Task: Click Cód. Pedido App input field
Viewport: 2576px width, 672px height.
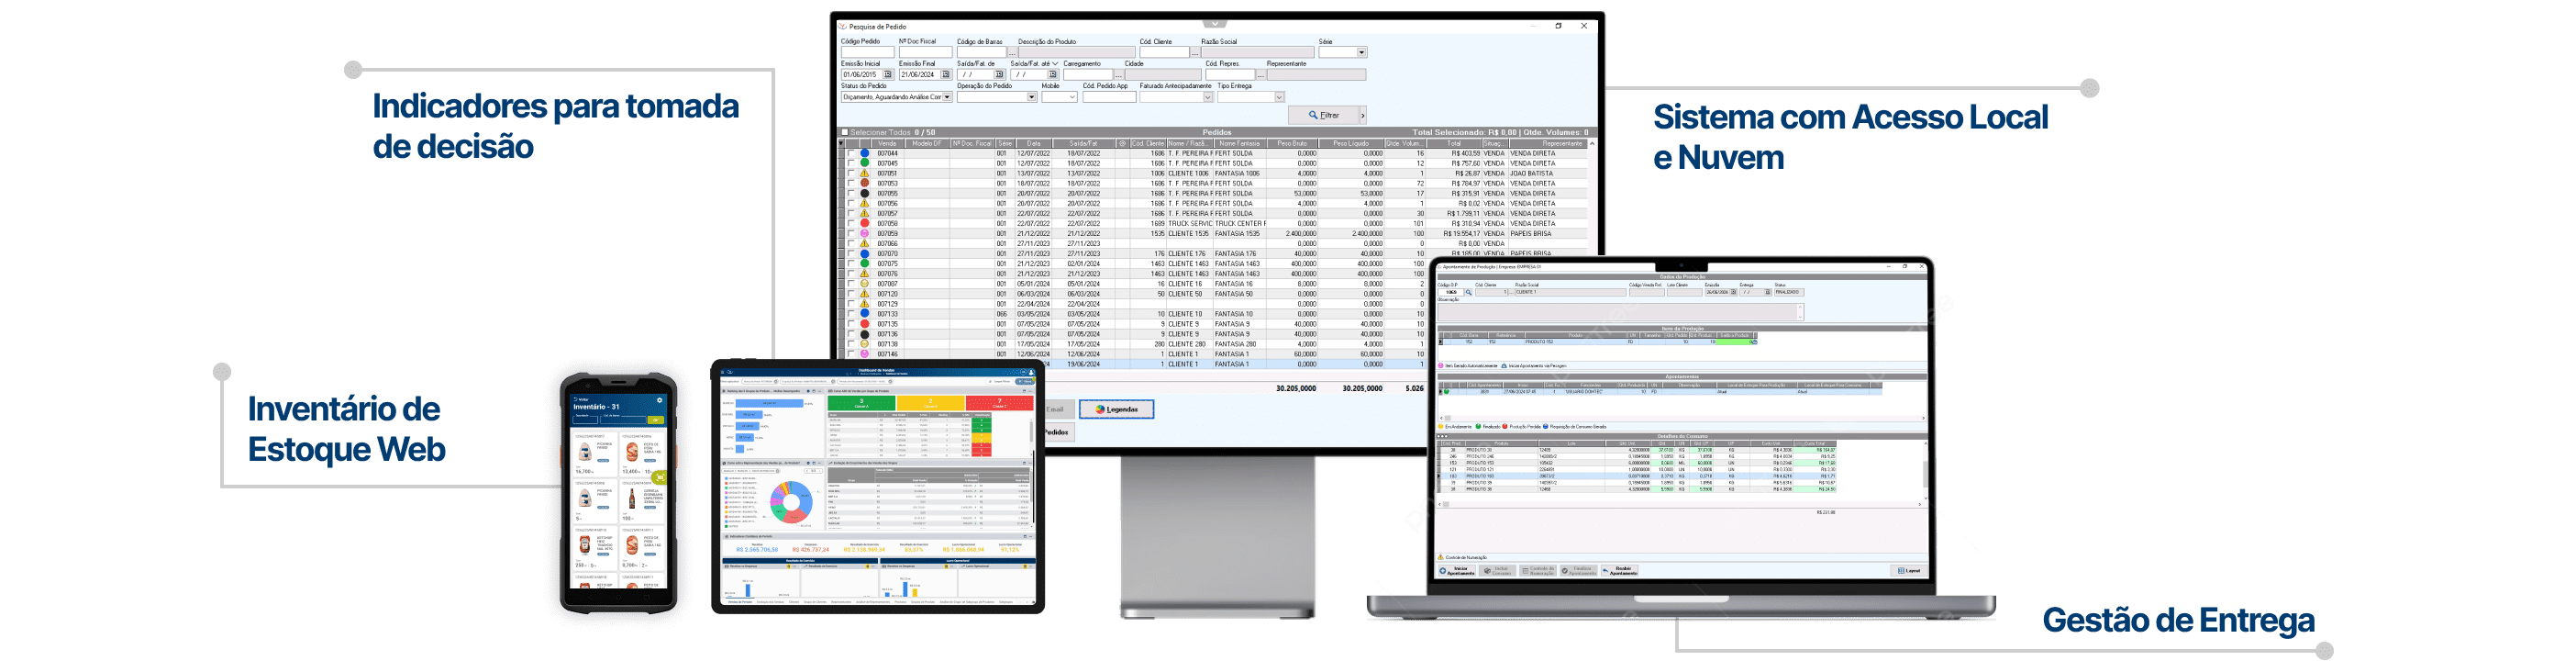Action: pyautogui.click(x=1110, y=98)
